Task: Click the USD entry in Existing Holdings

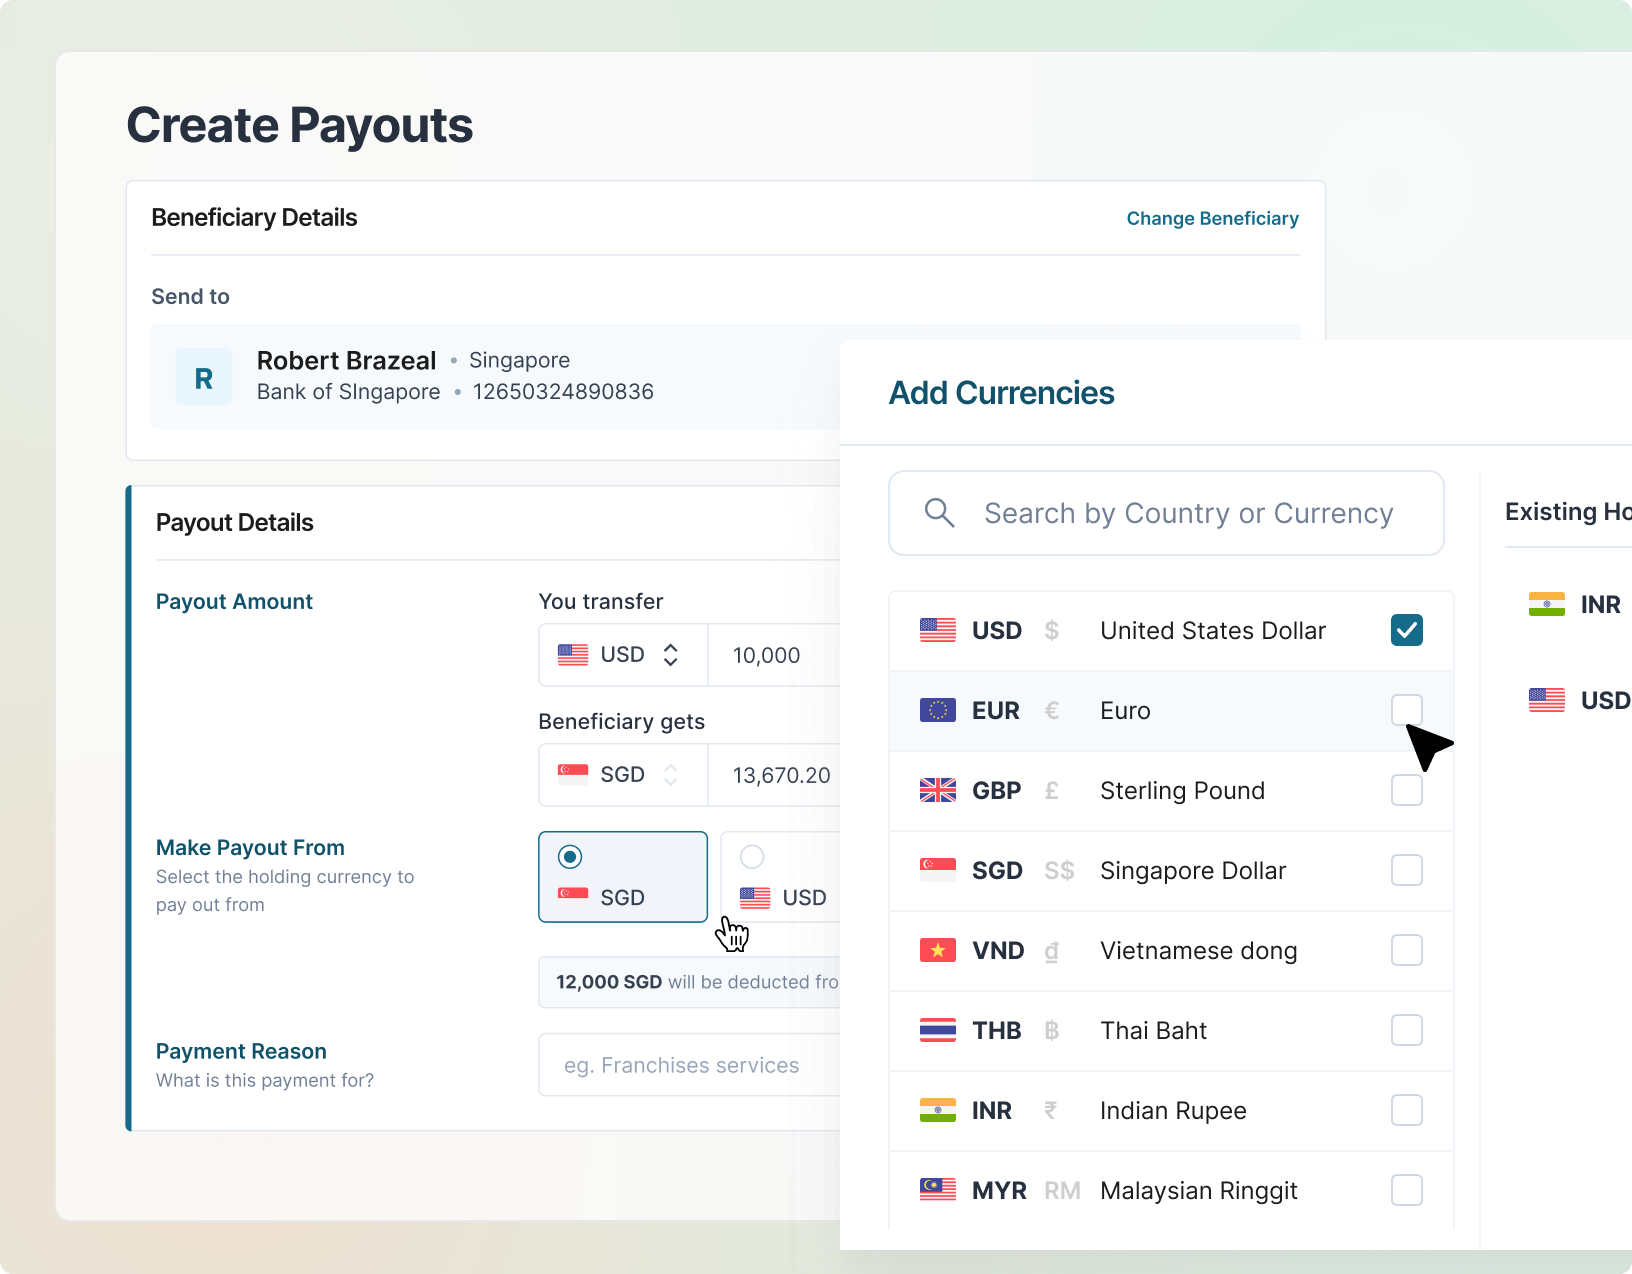Action: 1580,700
